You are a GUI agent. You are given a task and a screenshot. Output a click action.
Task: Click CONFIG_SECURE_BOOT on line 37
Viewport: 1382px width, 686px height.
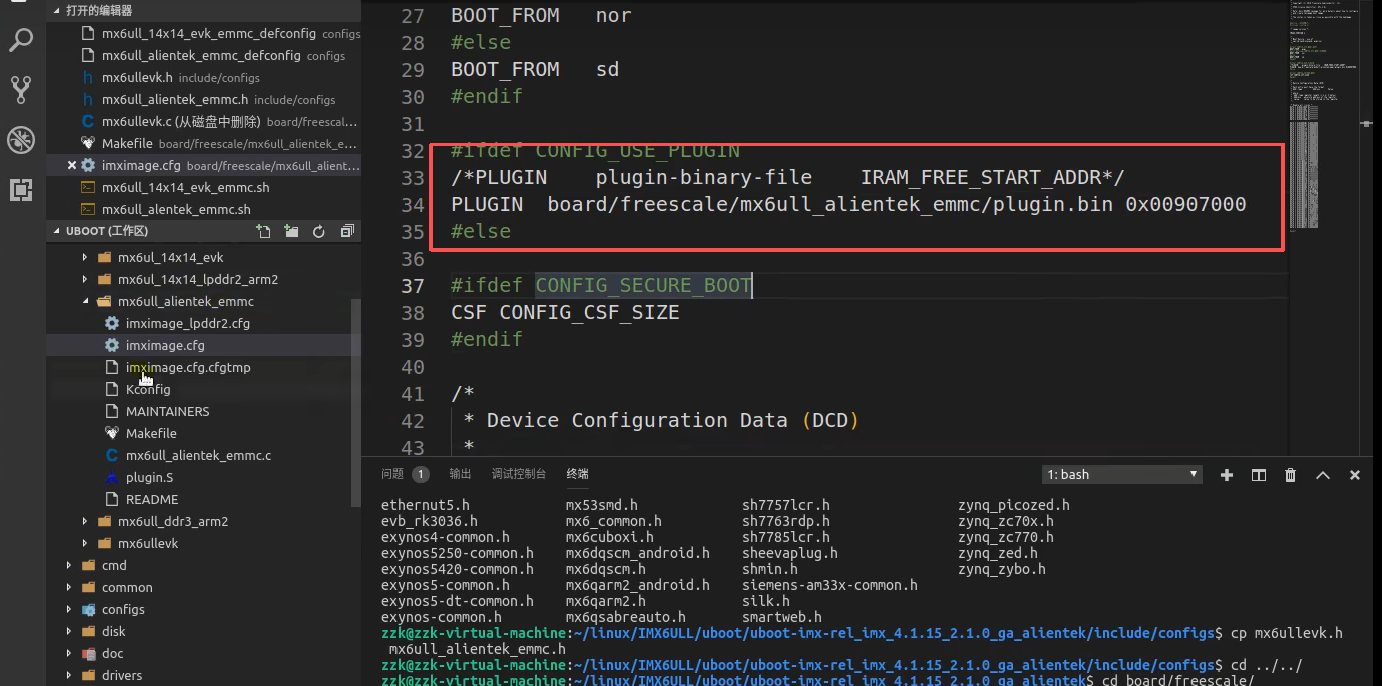(x=643, y=285)
